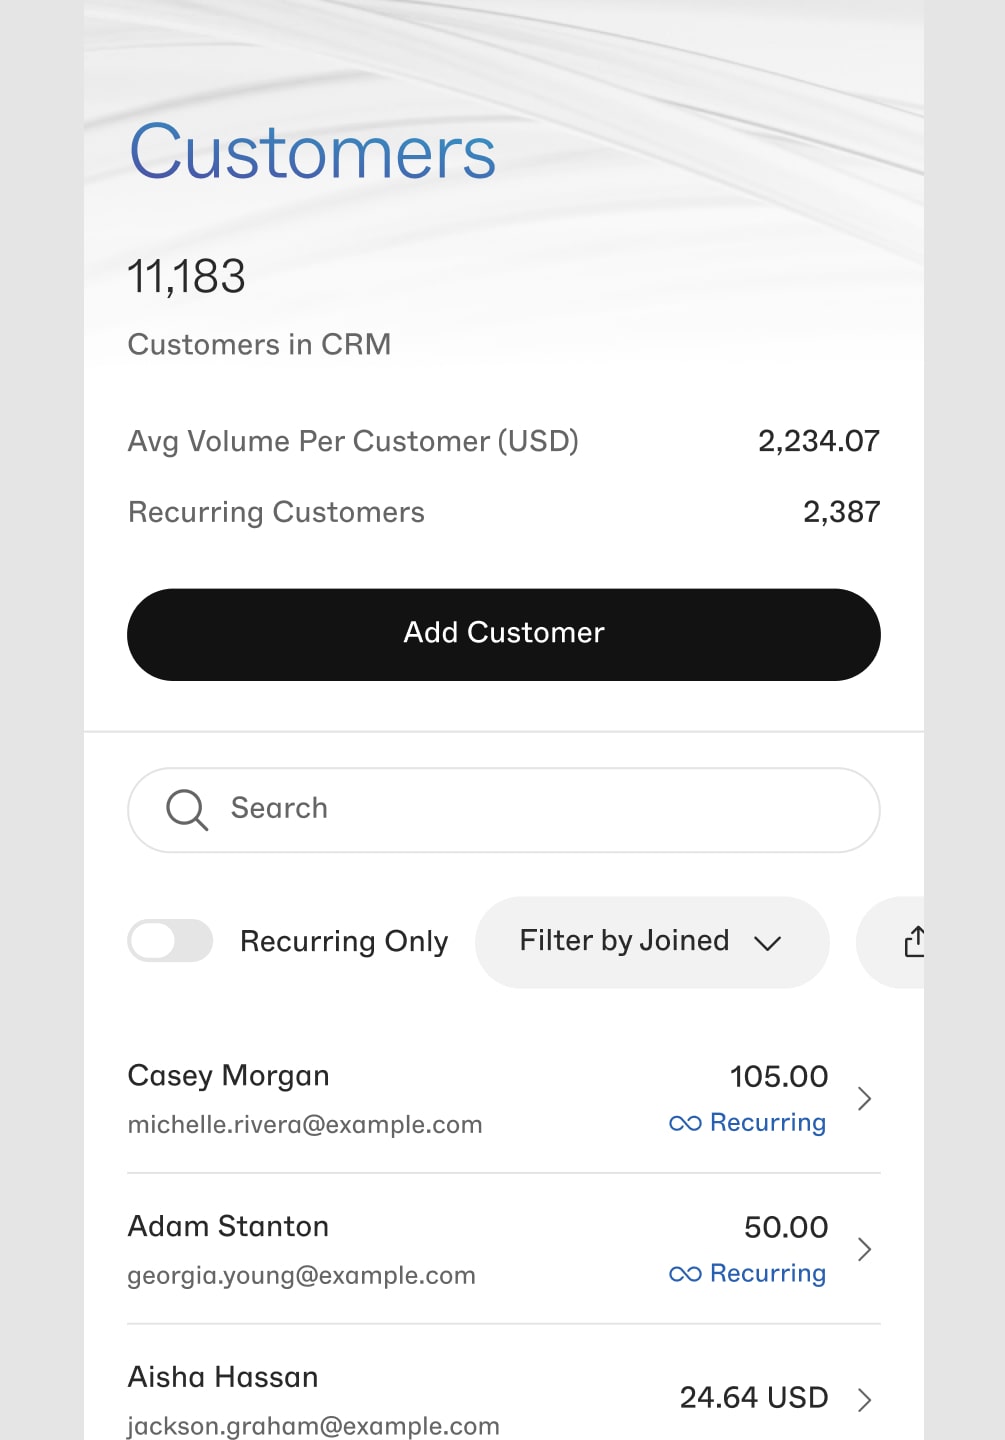Viewport: 1005px width, 1440px height.
Task: Click infinity Recurring icon for Adam Stanton
Action: click(x=685, y=1274)
